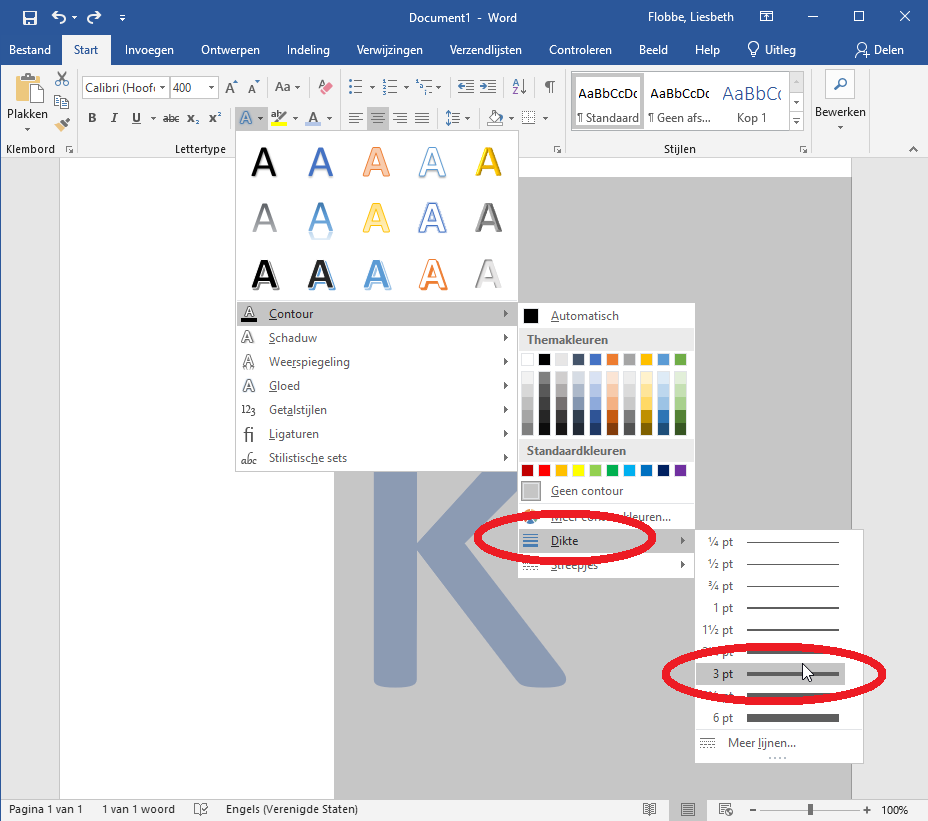Open the Schaduw submenu
The height and width of the screenshot is (821, 928).
click(376, 338)
